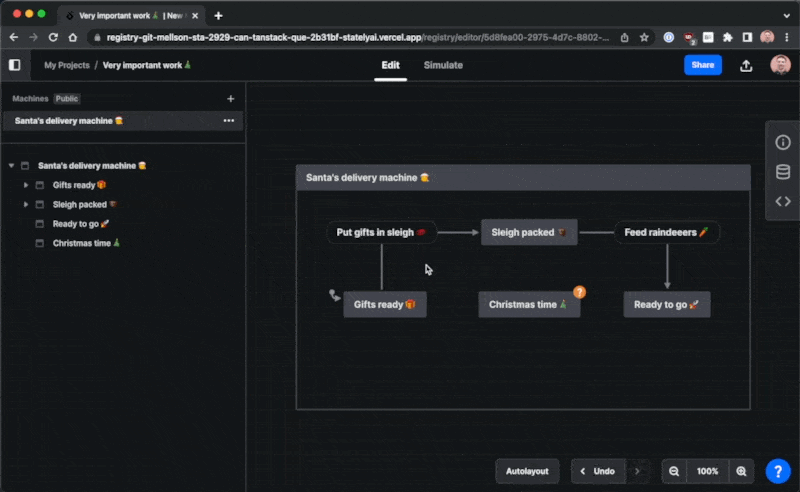The width and height of the screenshot is (800, 492).
Task: Click the zoom in magnifier
Action: point(741,471)
